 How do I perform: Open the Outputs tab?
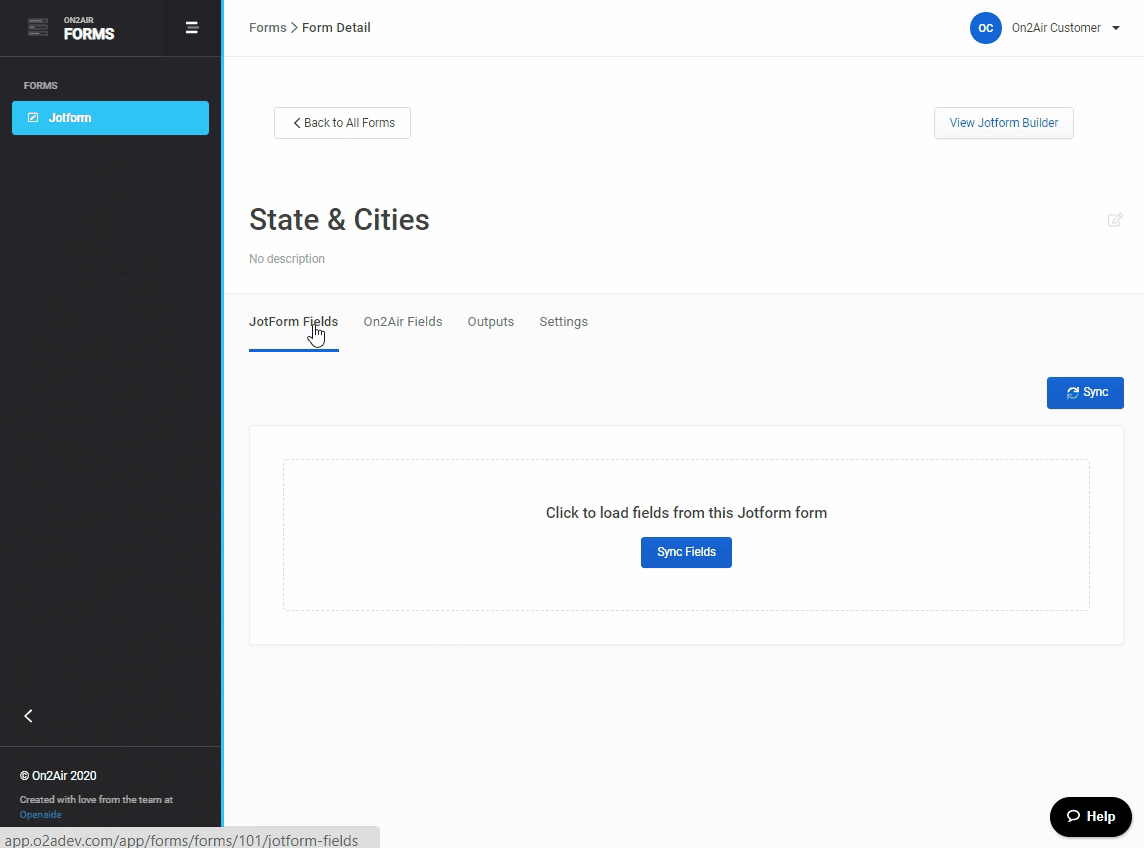pyautogui.click(x=490, y=322)
